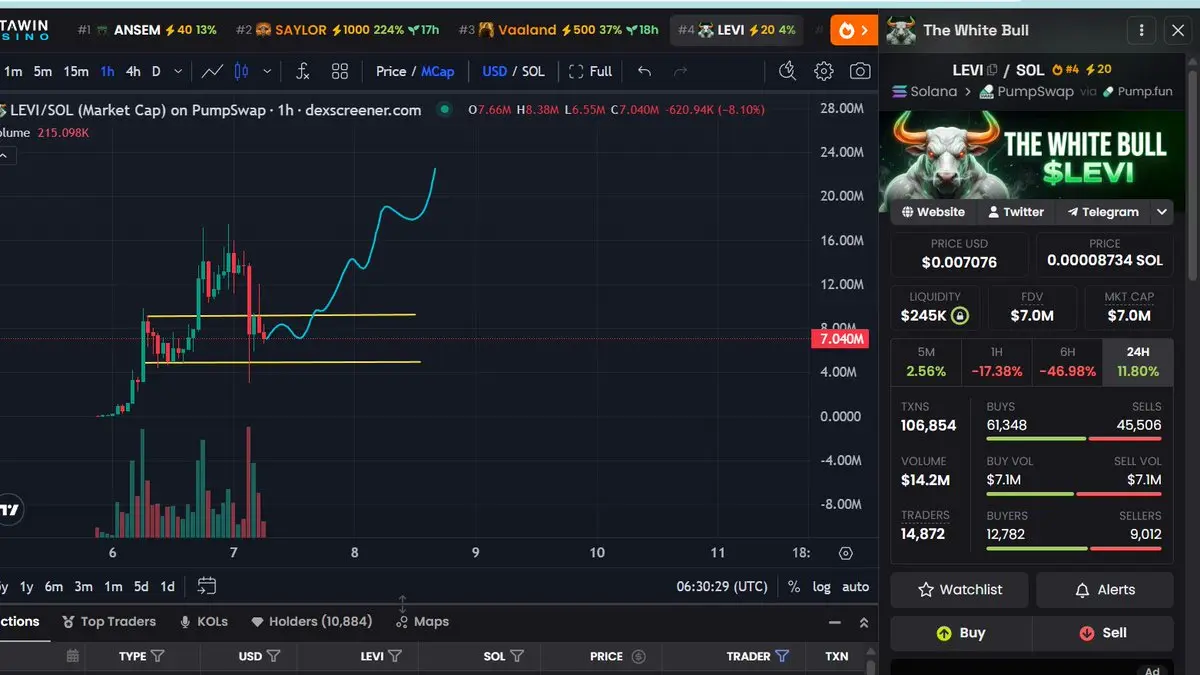Open trending token #4 LEVI

tap(737, 30)
